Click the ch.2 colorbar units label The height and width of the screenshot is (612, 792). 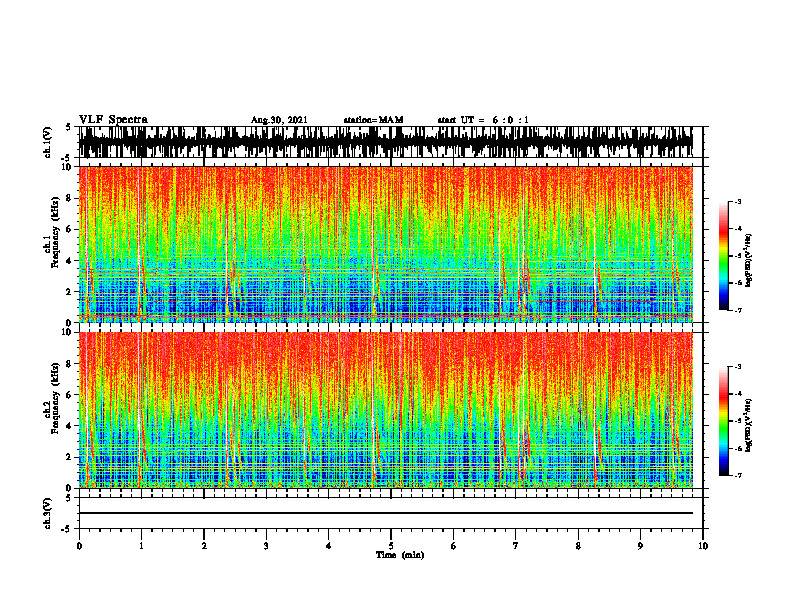[749, 425]
